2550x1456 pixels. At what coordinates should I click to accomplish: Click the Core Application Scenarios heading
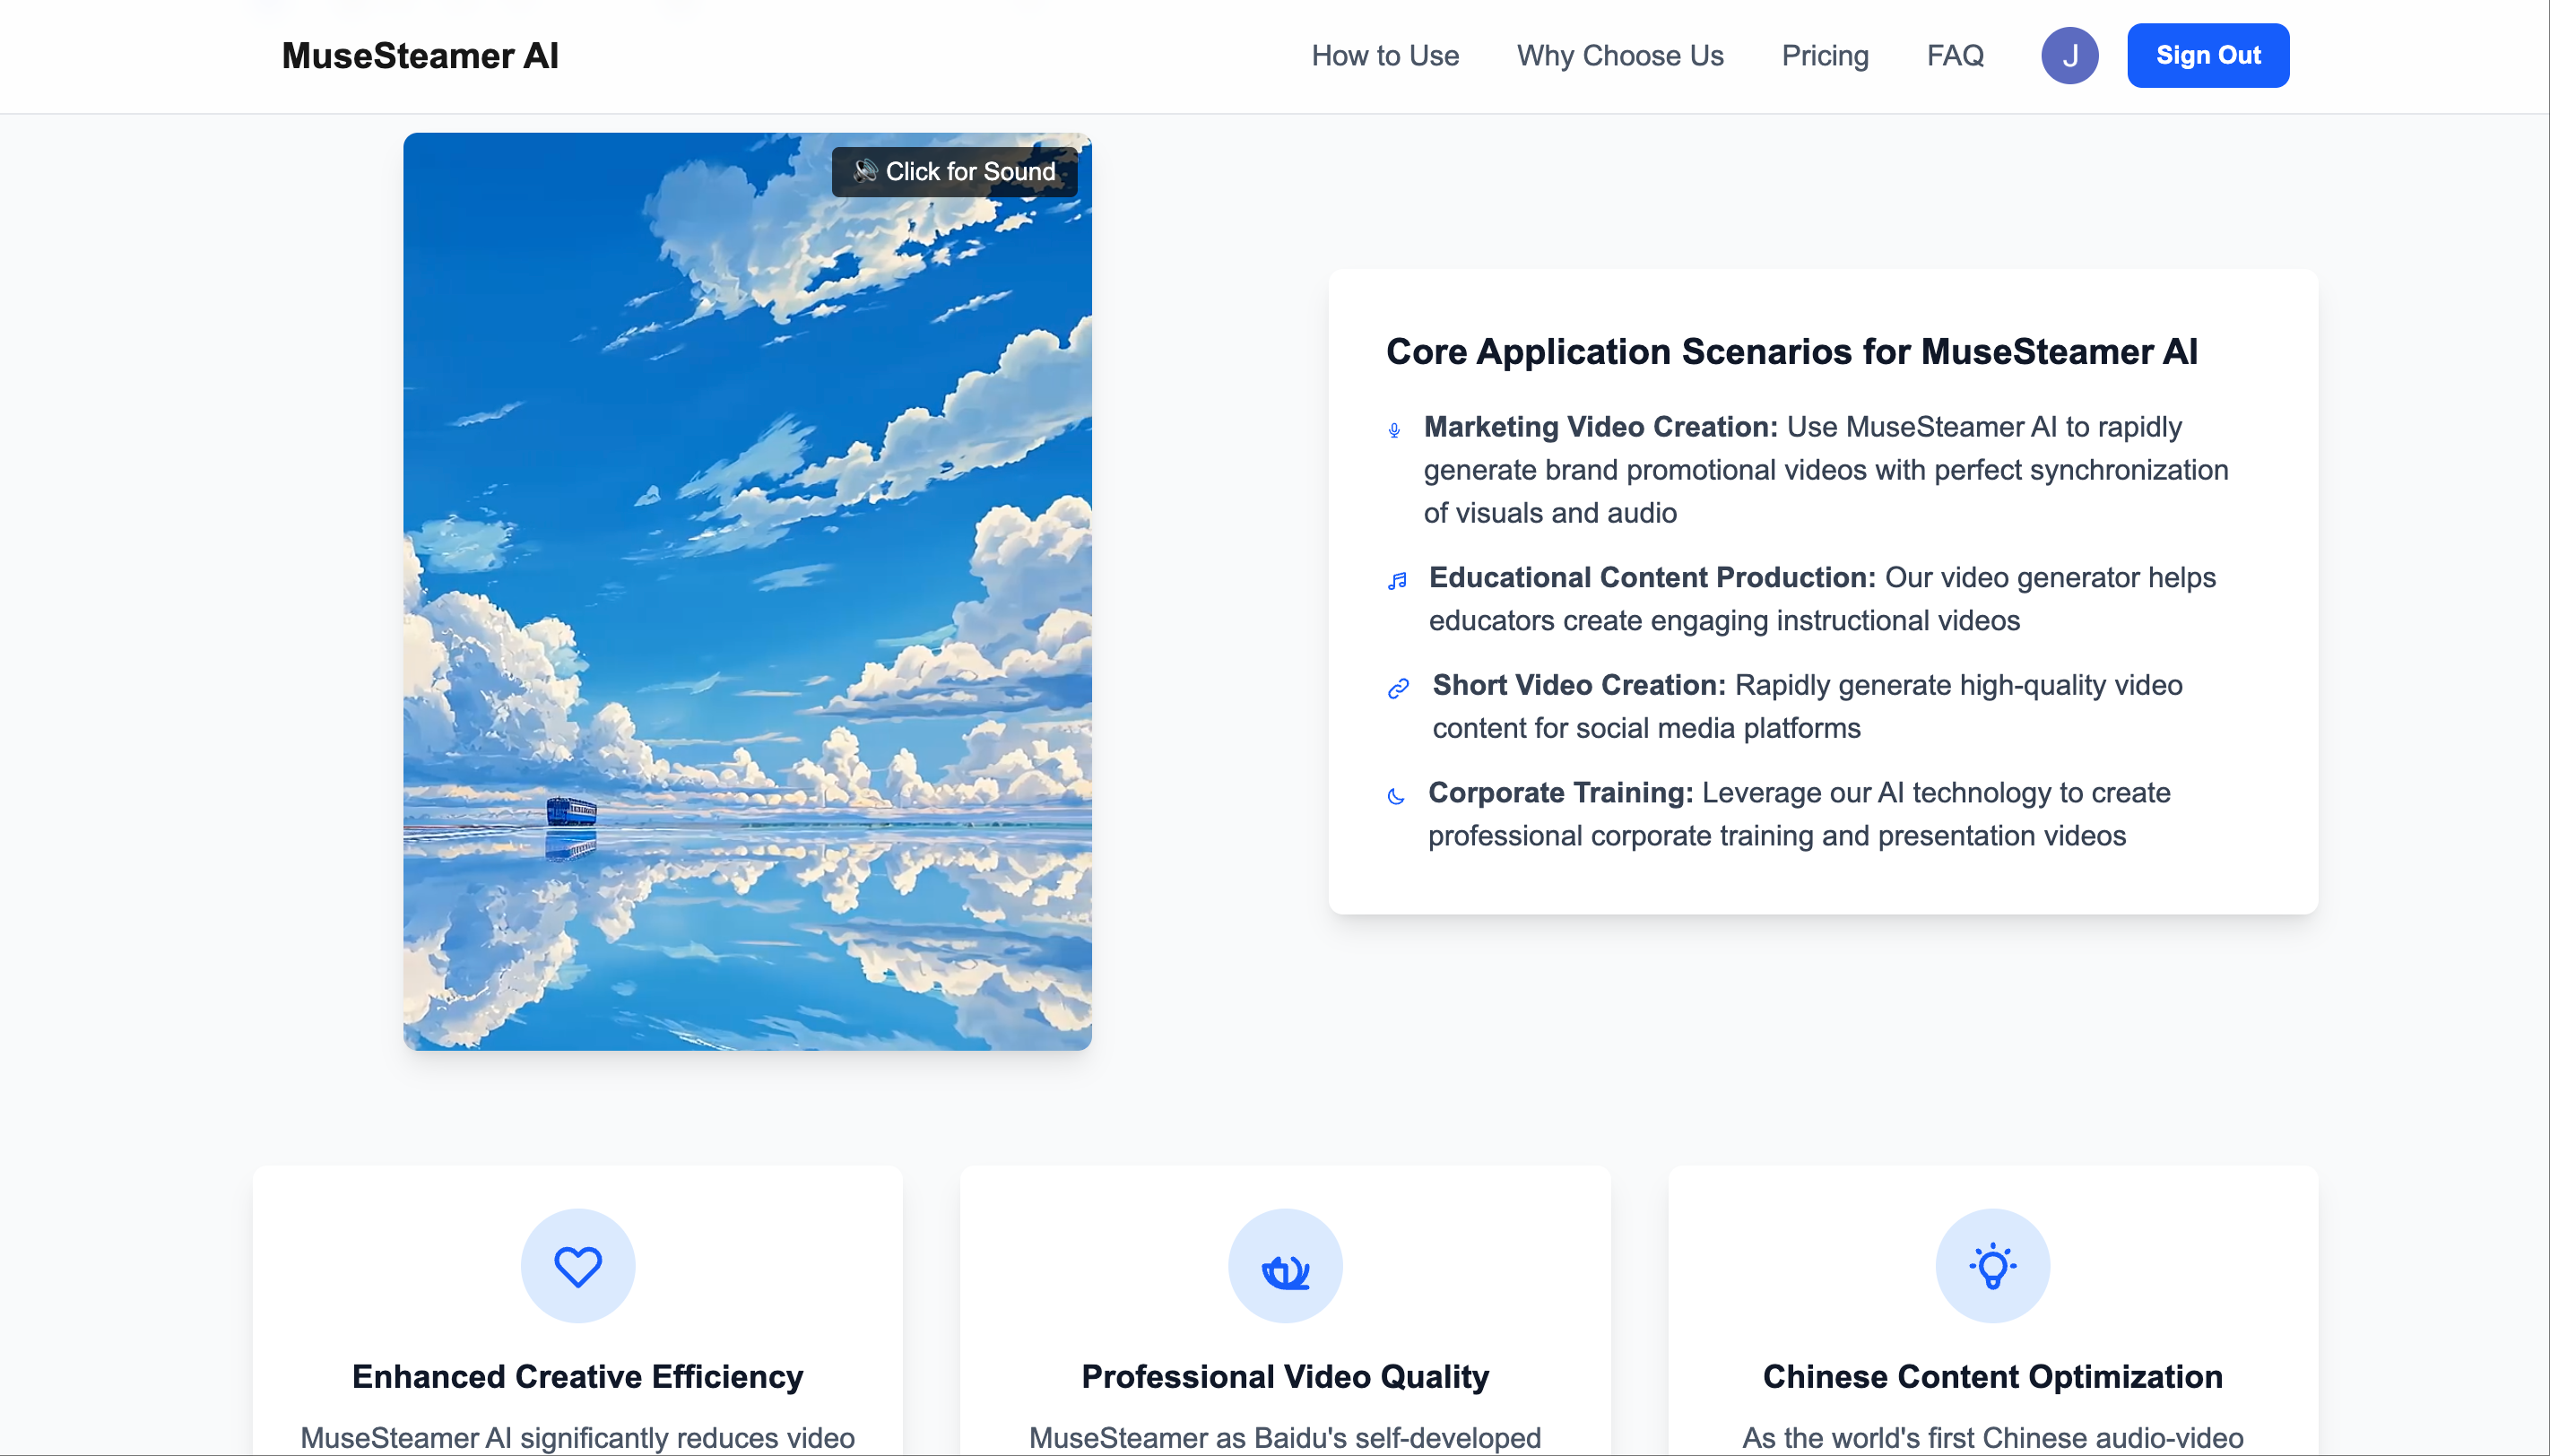1791,352
